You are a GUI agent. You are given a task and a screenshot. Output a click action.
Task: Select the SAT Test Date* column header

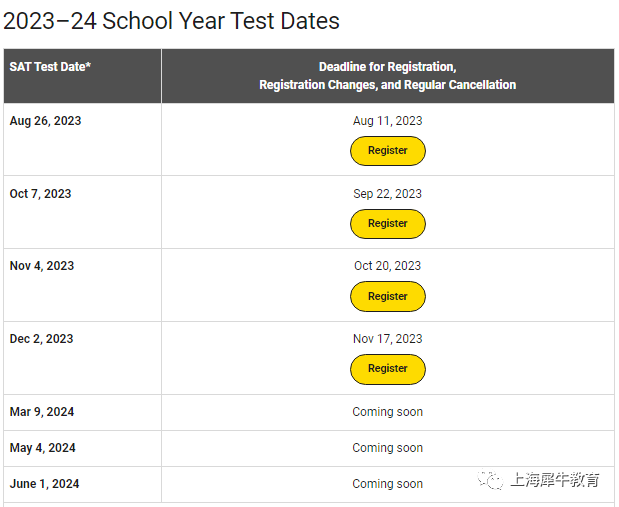83,76
